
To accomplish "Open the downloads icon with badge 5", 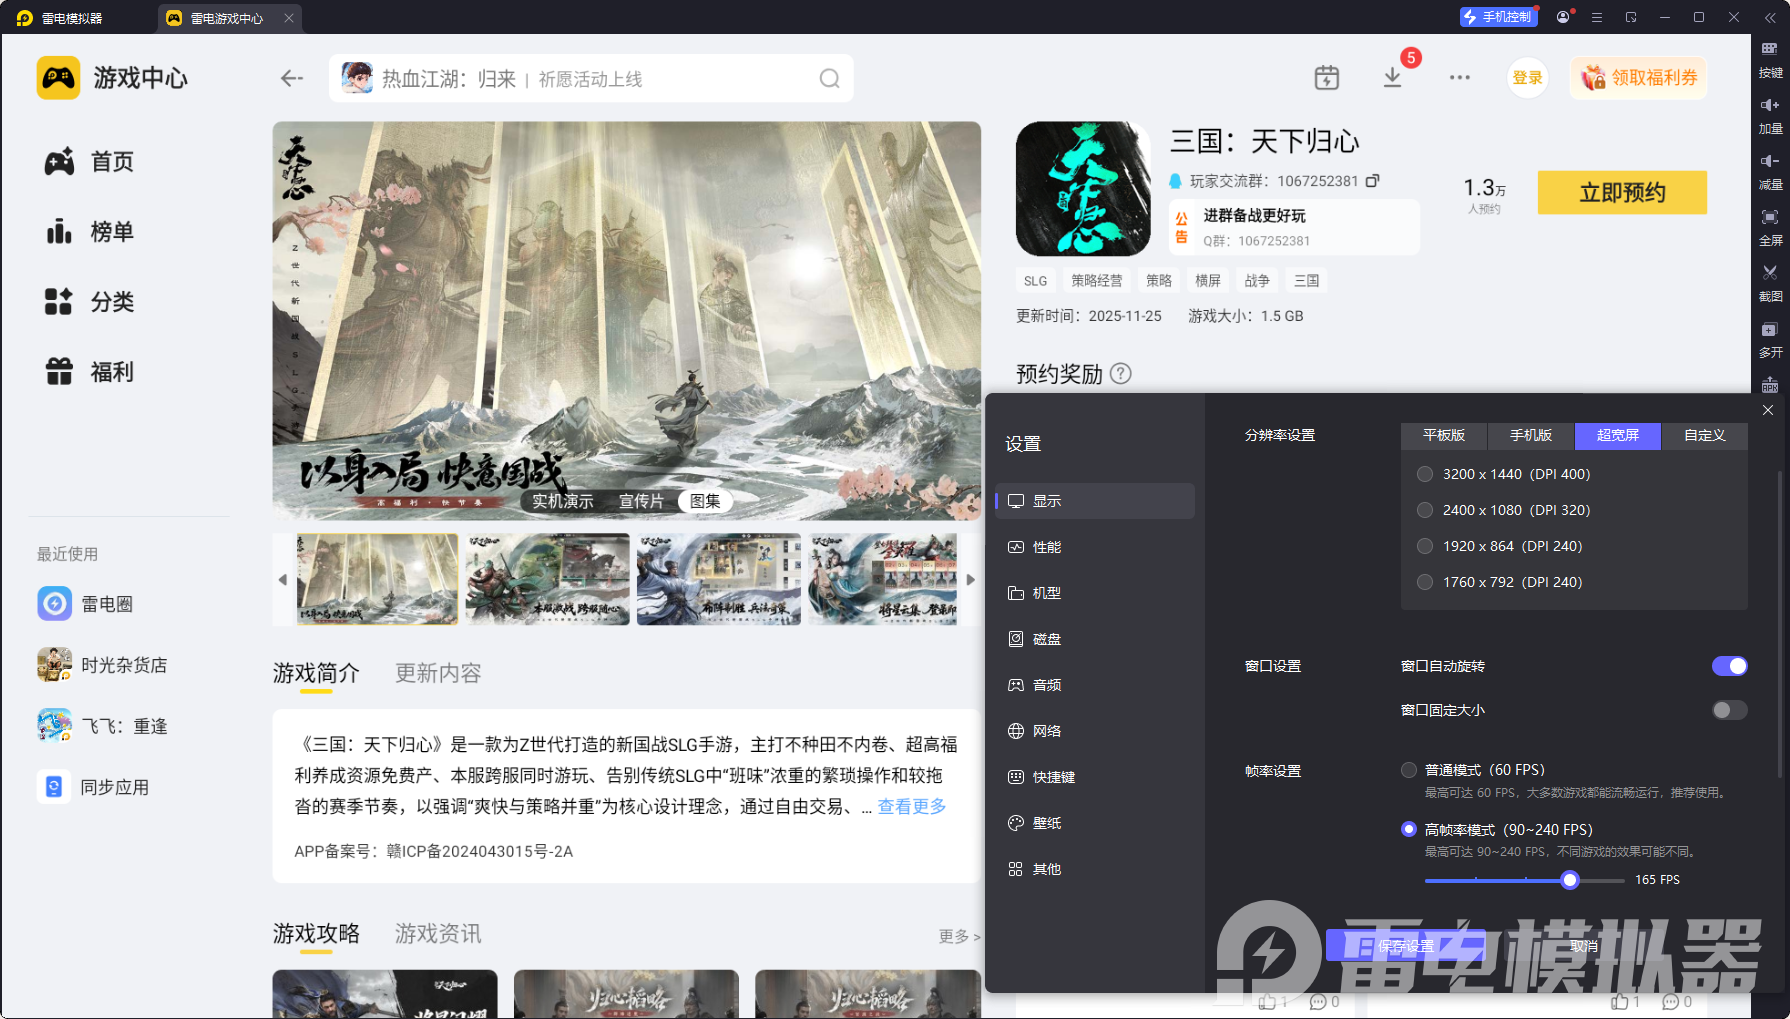I will tap(1392, 78).
